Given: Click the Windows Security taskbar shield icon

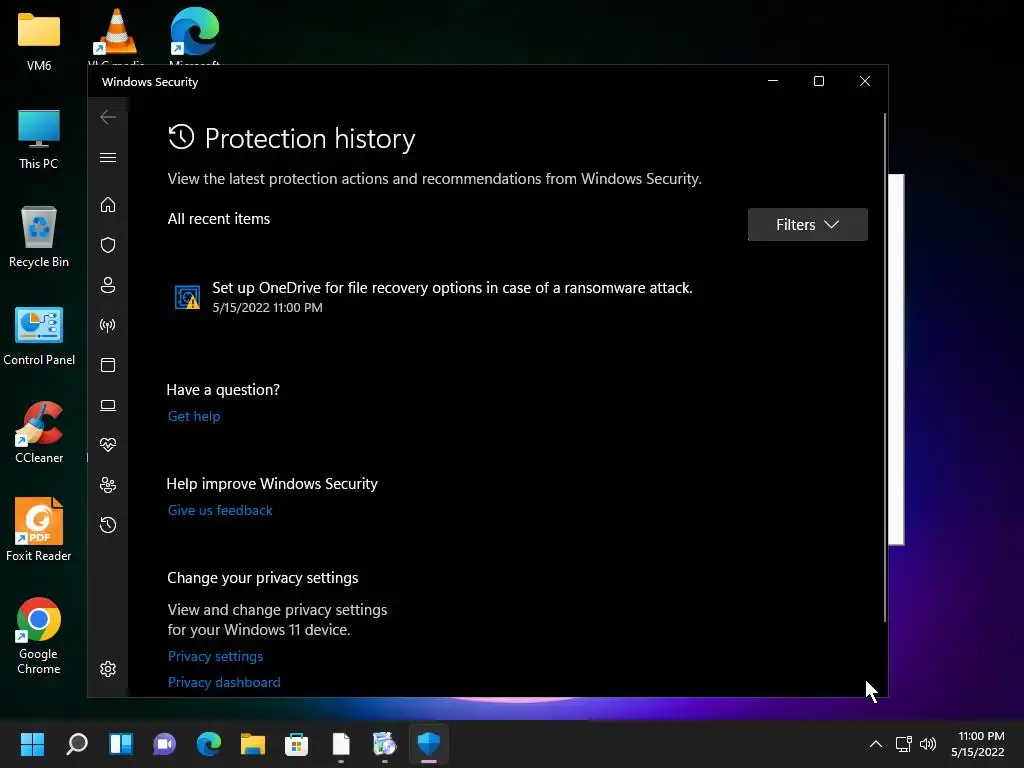Looking at the screenshot, I should tap(429, 744).
